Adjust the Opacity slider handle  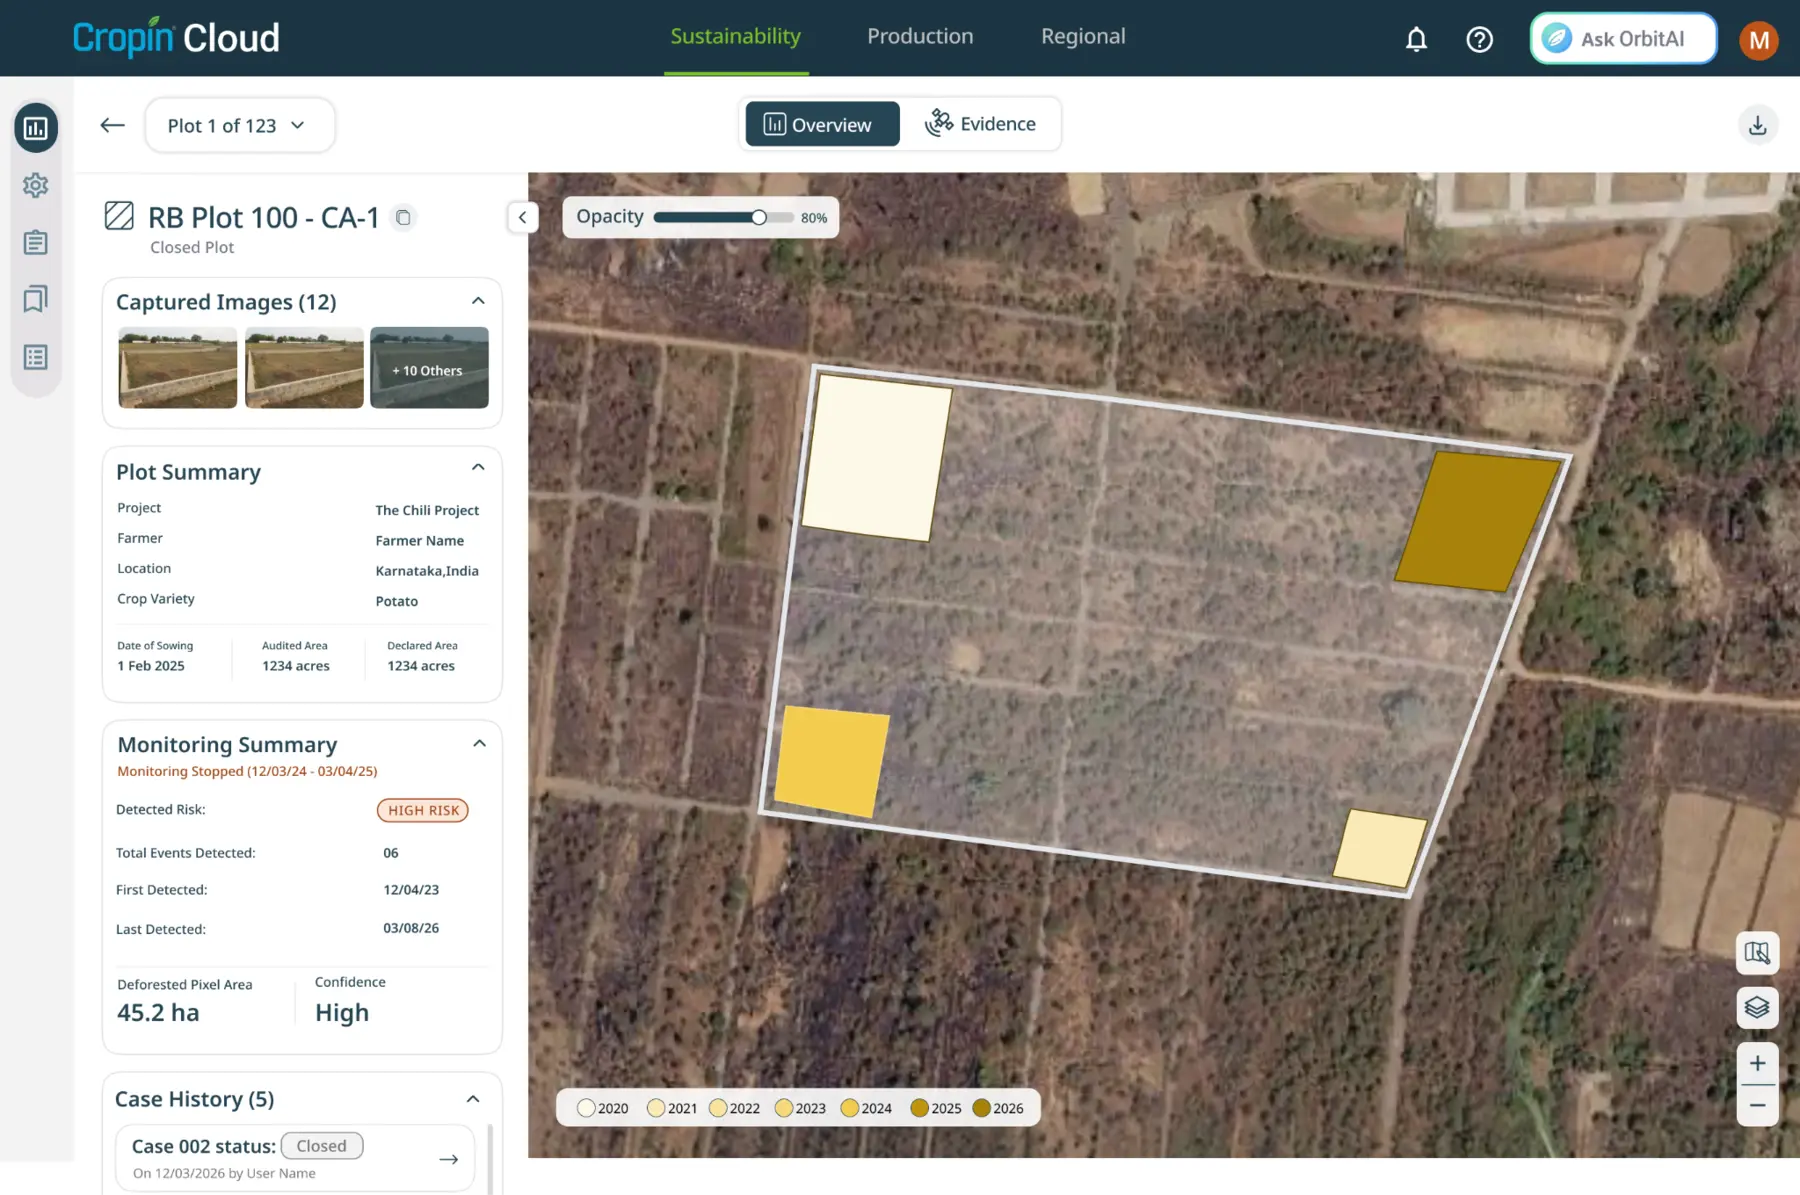759,217
